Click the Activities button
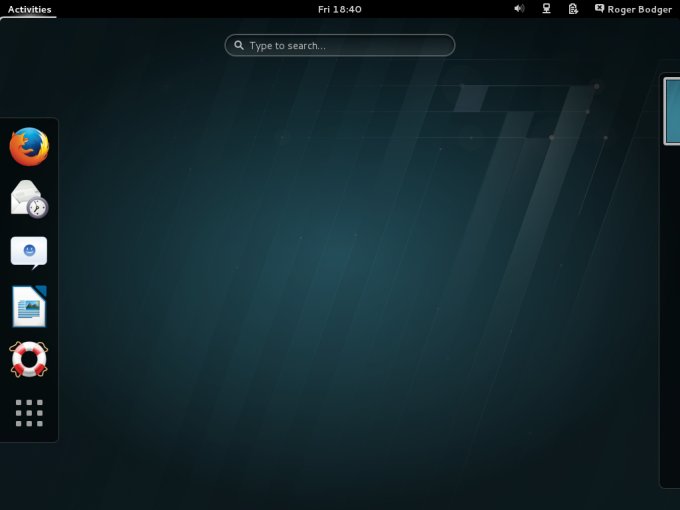The width and height of the screenshot is (680, 510). click(x=29, y=9)
